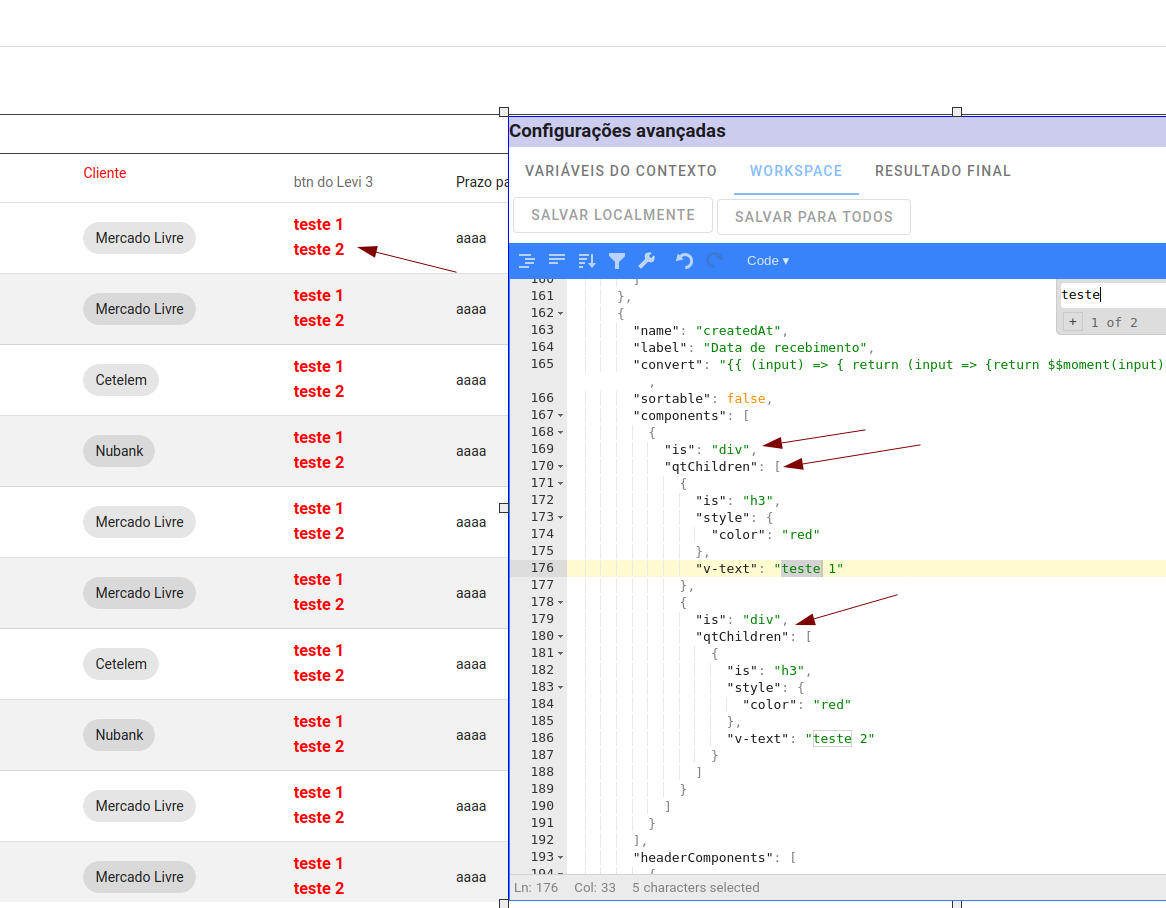
Task: Fold the object at line 181
Action: (561, 654)
